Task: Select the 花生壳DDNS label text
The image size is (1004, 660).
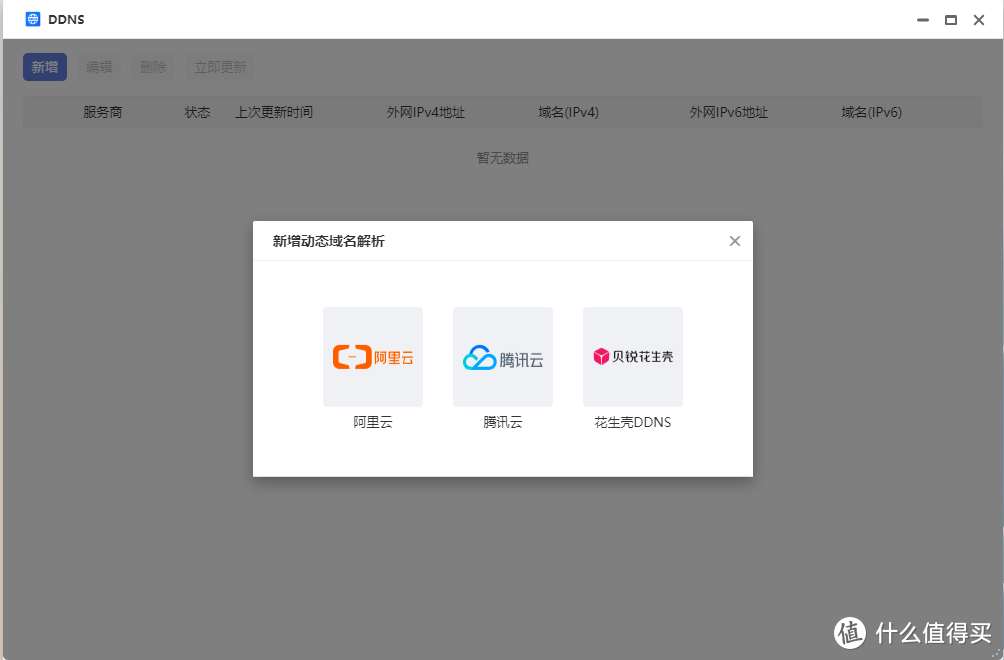Action: [632, 421]
